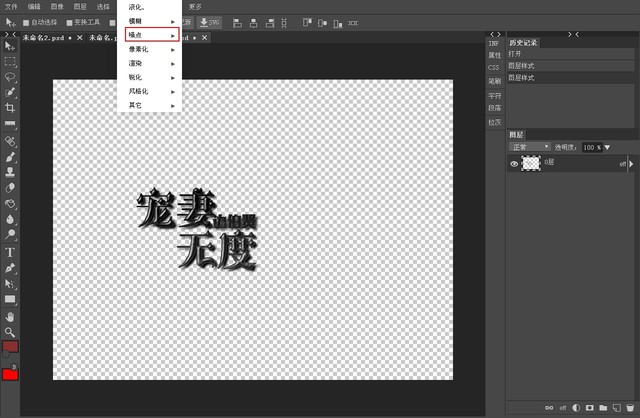640x418 pixels.
Task: Select the Type tool
Action: (10, 252)
